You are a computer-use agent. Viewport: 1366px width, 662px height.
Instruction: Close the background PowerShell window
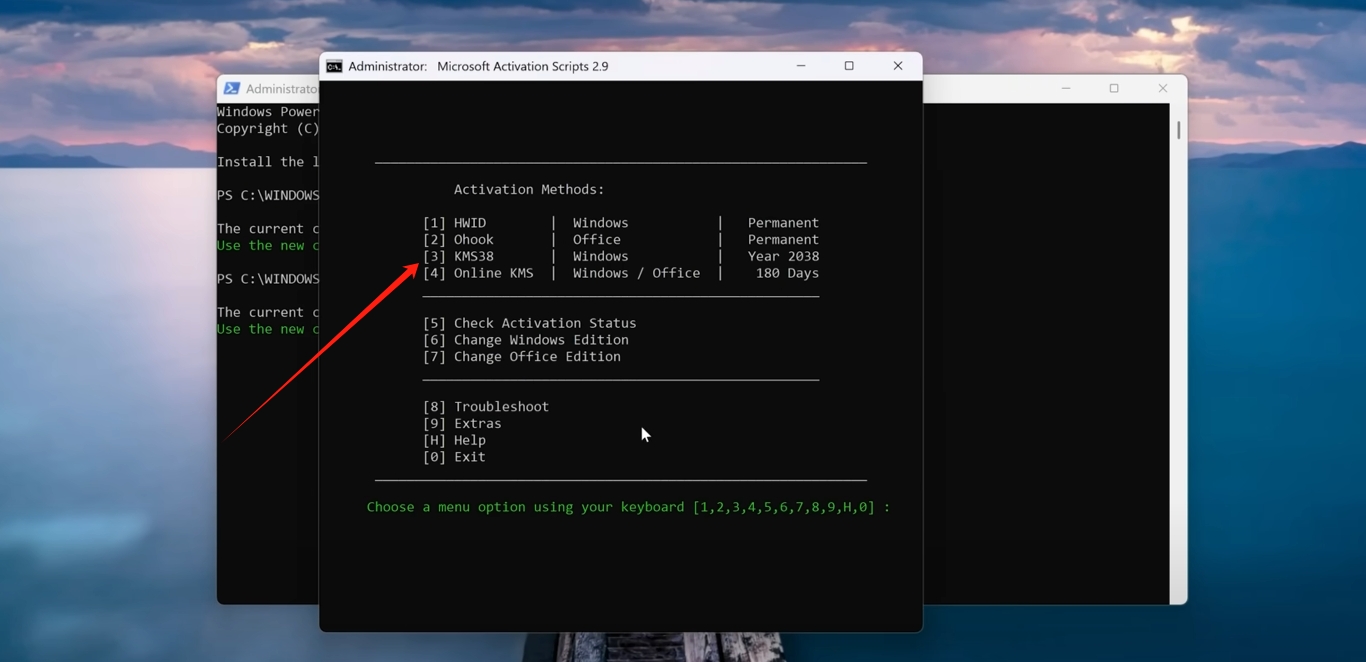click(1163, 88)
